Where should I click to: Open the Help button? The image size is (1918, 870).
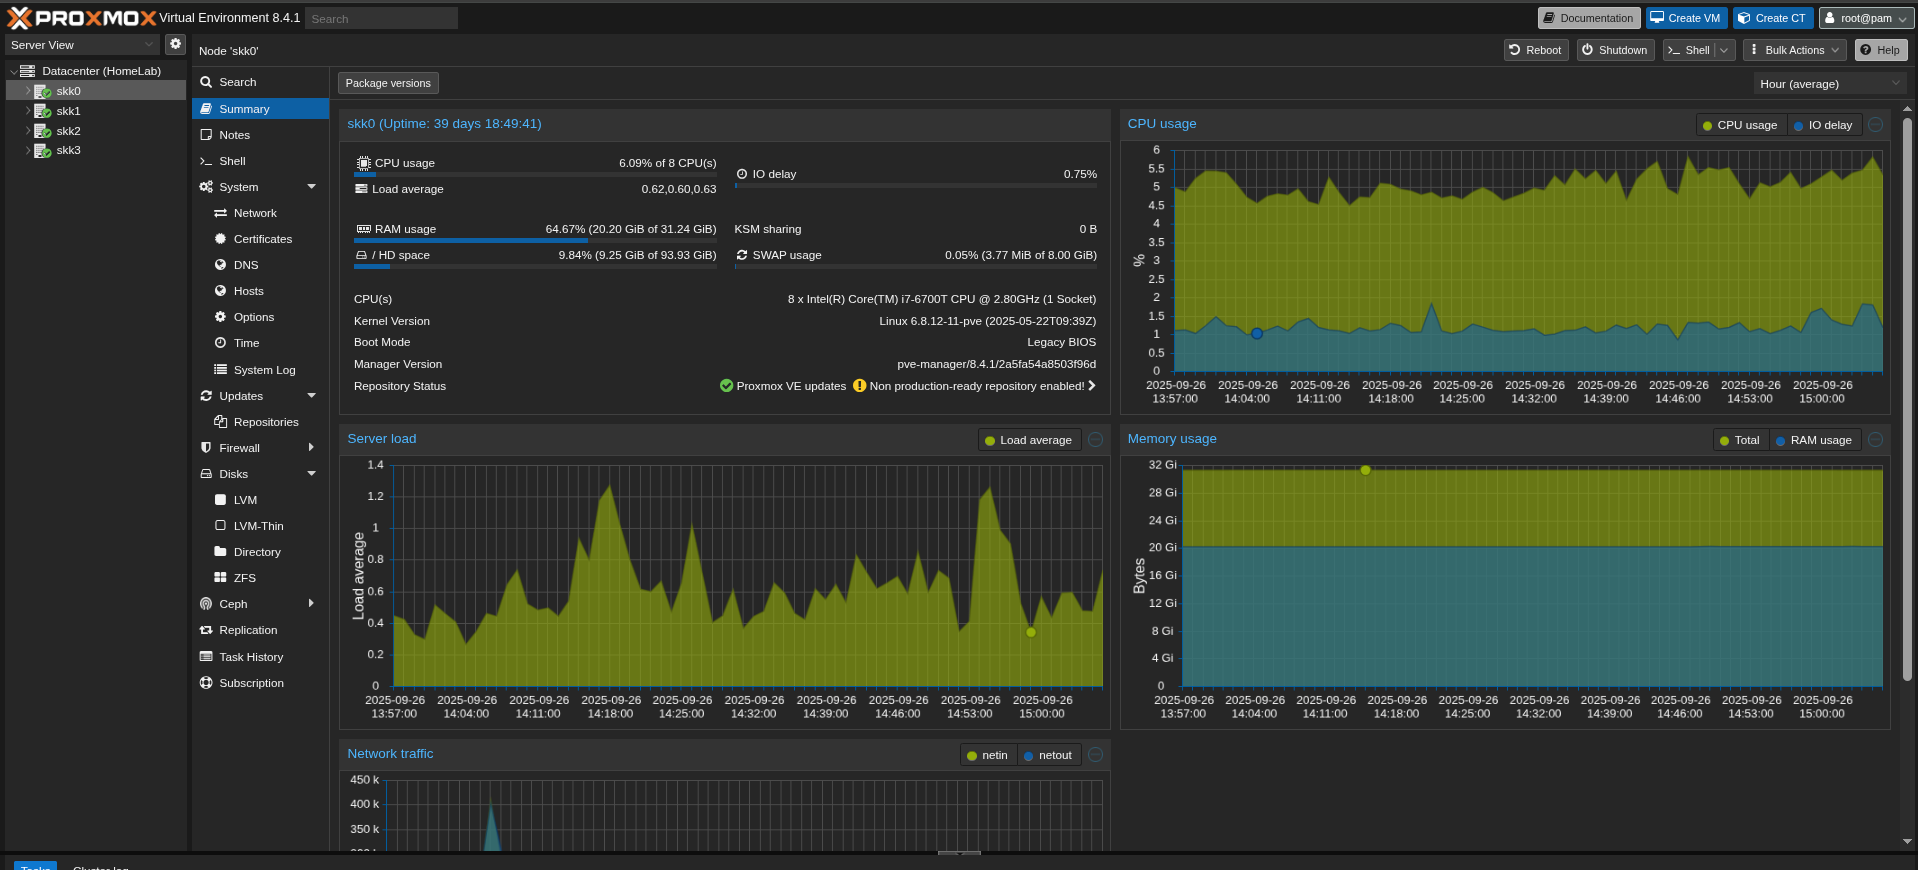[x=1880, y=50]
